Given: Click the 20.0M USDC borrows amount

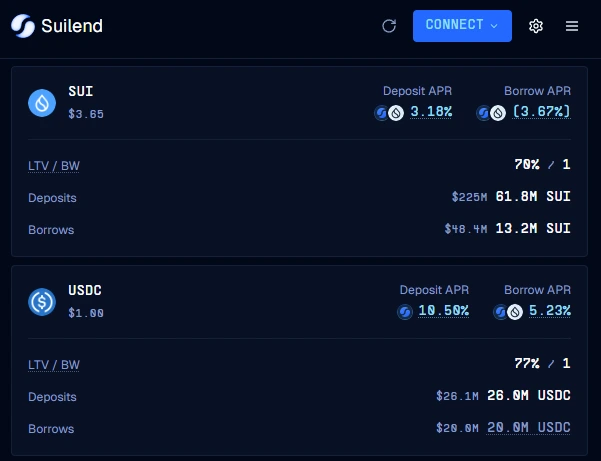Looking at the screenshot, I should coord(528,428).
